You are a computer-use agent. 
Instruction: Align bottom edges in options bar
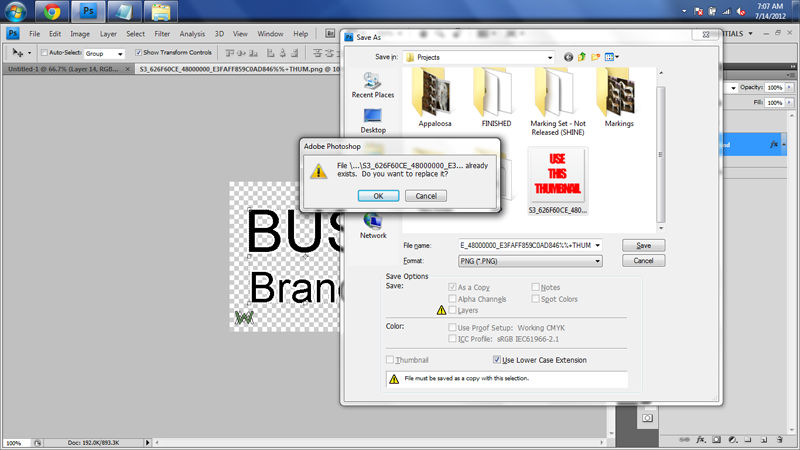click(x=253, y=53)
